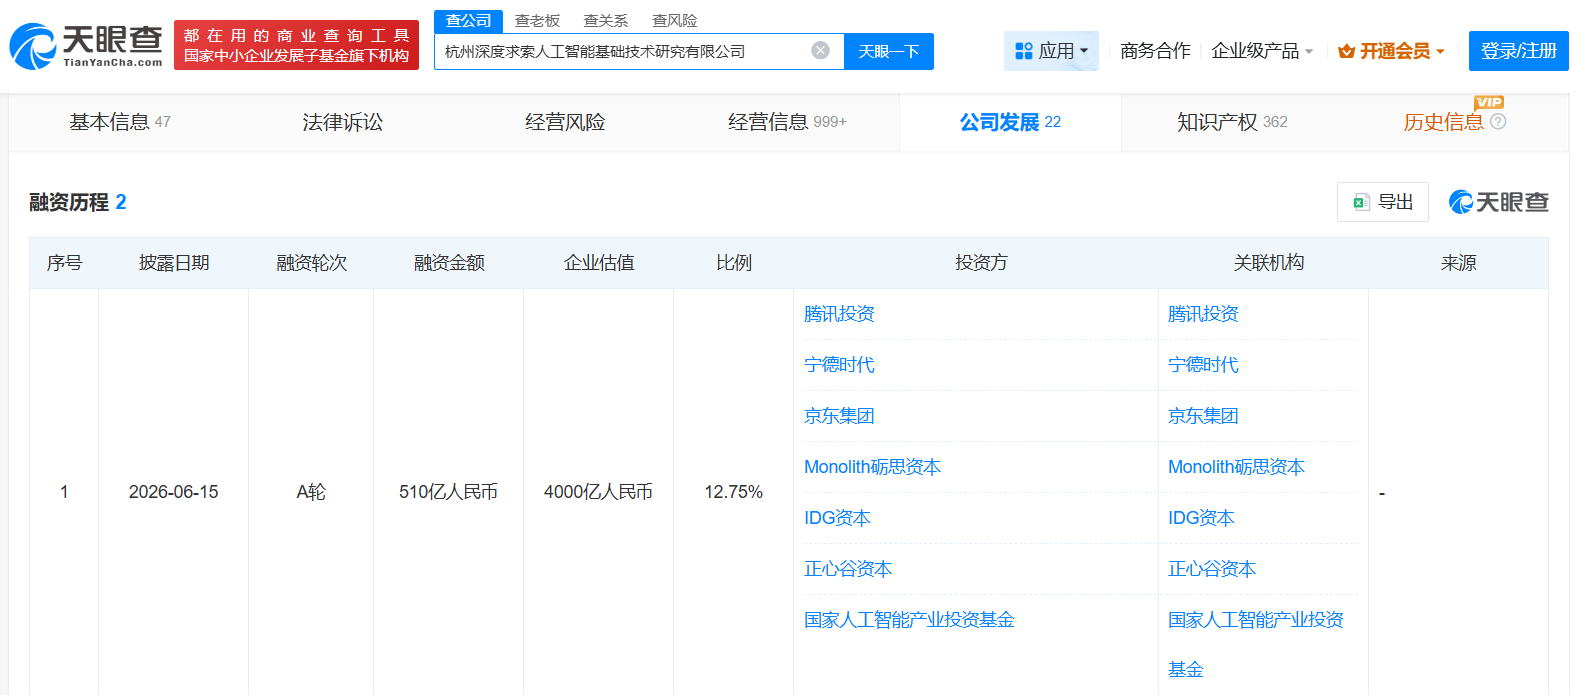Click the 投资方 column header
This screenshot has width=1570, height=695.
coord(981,263)
